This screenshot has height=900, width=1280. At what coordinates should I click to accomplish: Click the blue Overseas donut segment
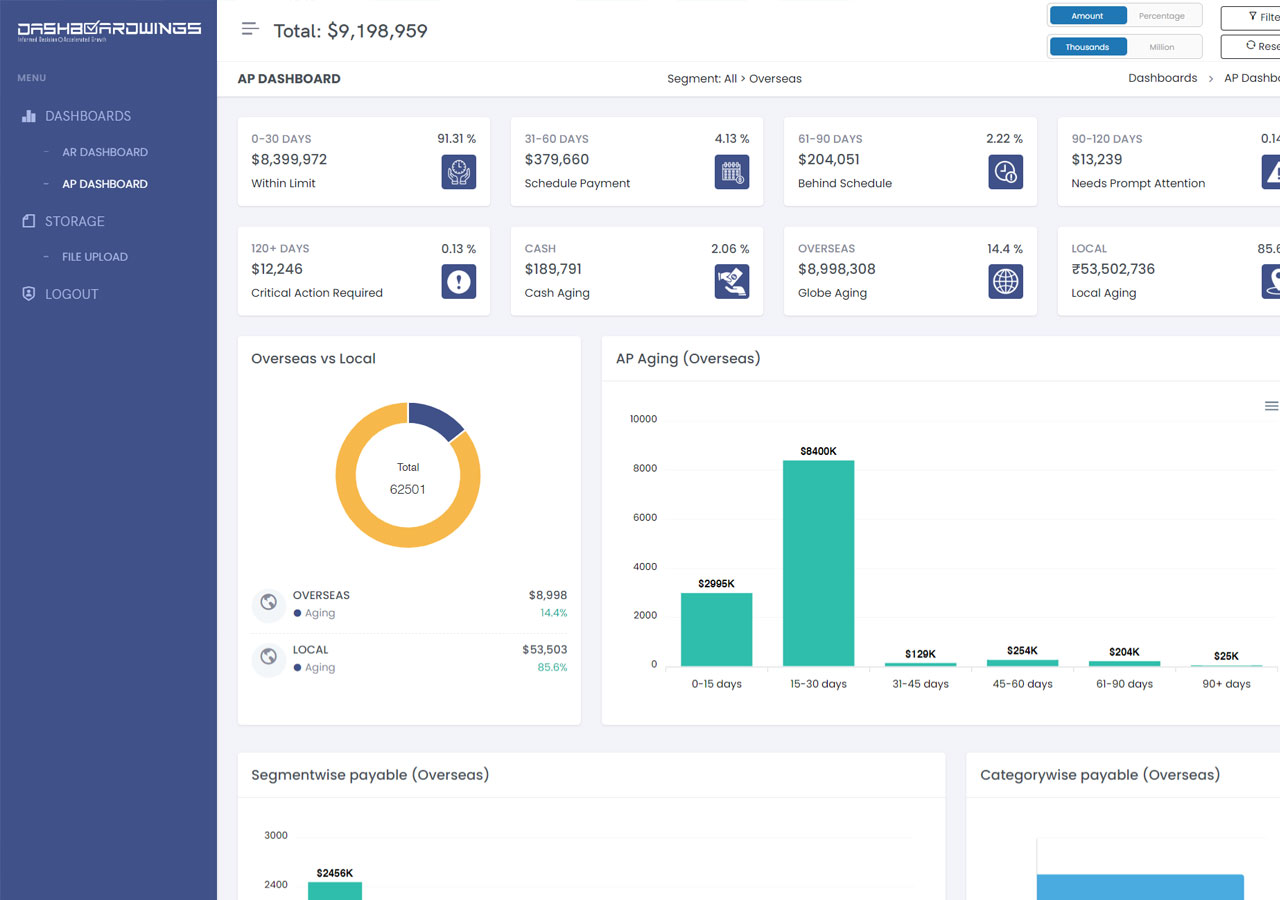point(435,418)
